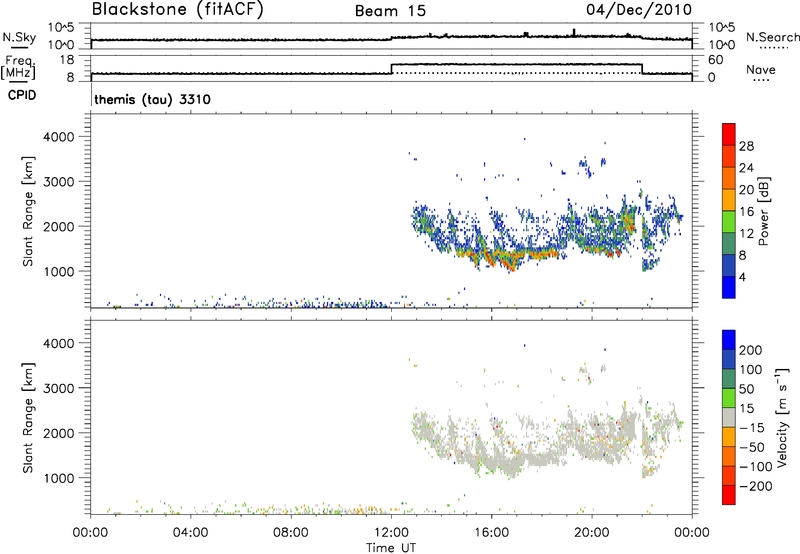
Task: Click the '50' Velocity colorbar label
Action: (746, 389)
